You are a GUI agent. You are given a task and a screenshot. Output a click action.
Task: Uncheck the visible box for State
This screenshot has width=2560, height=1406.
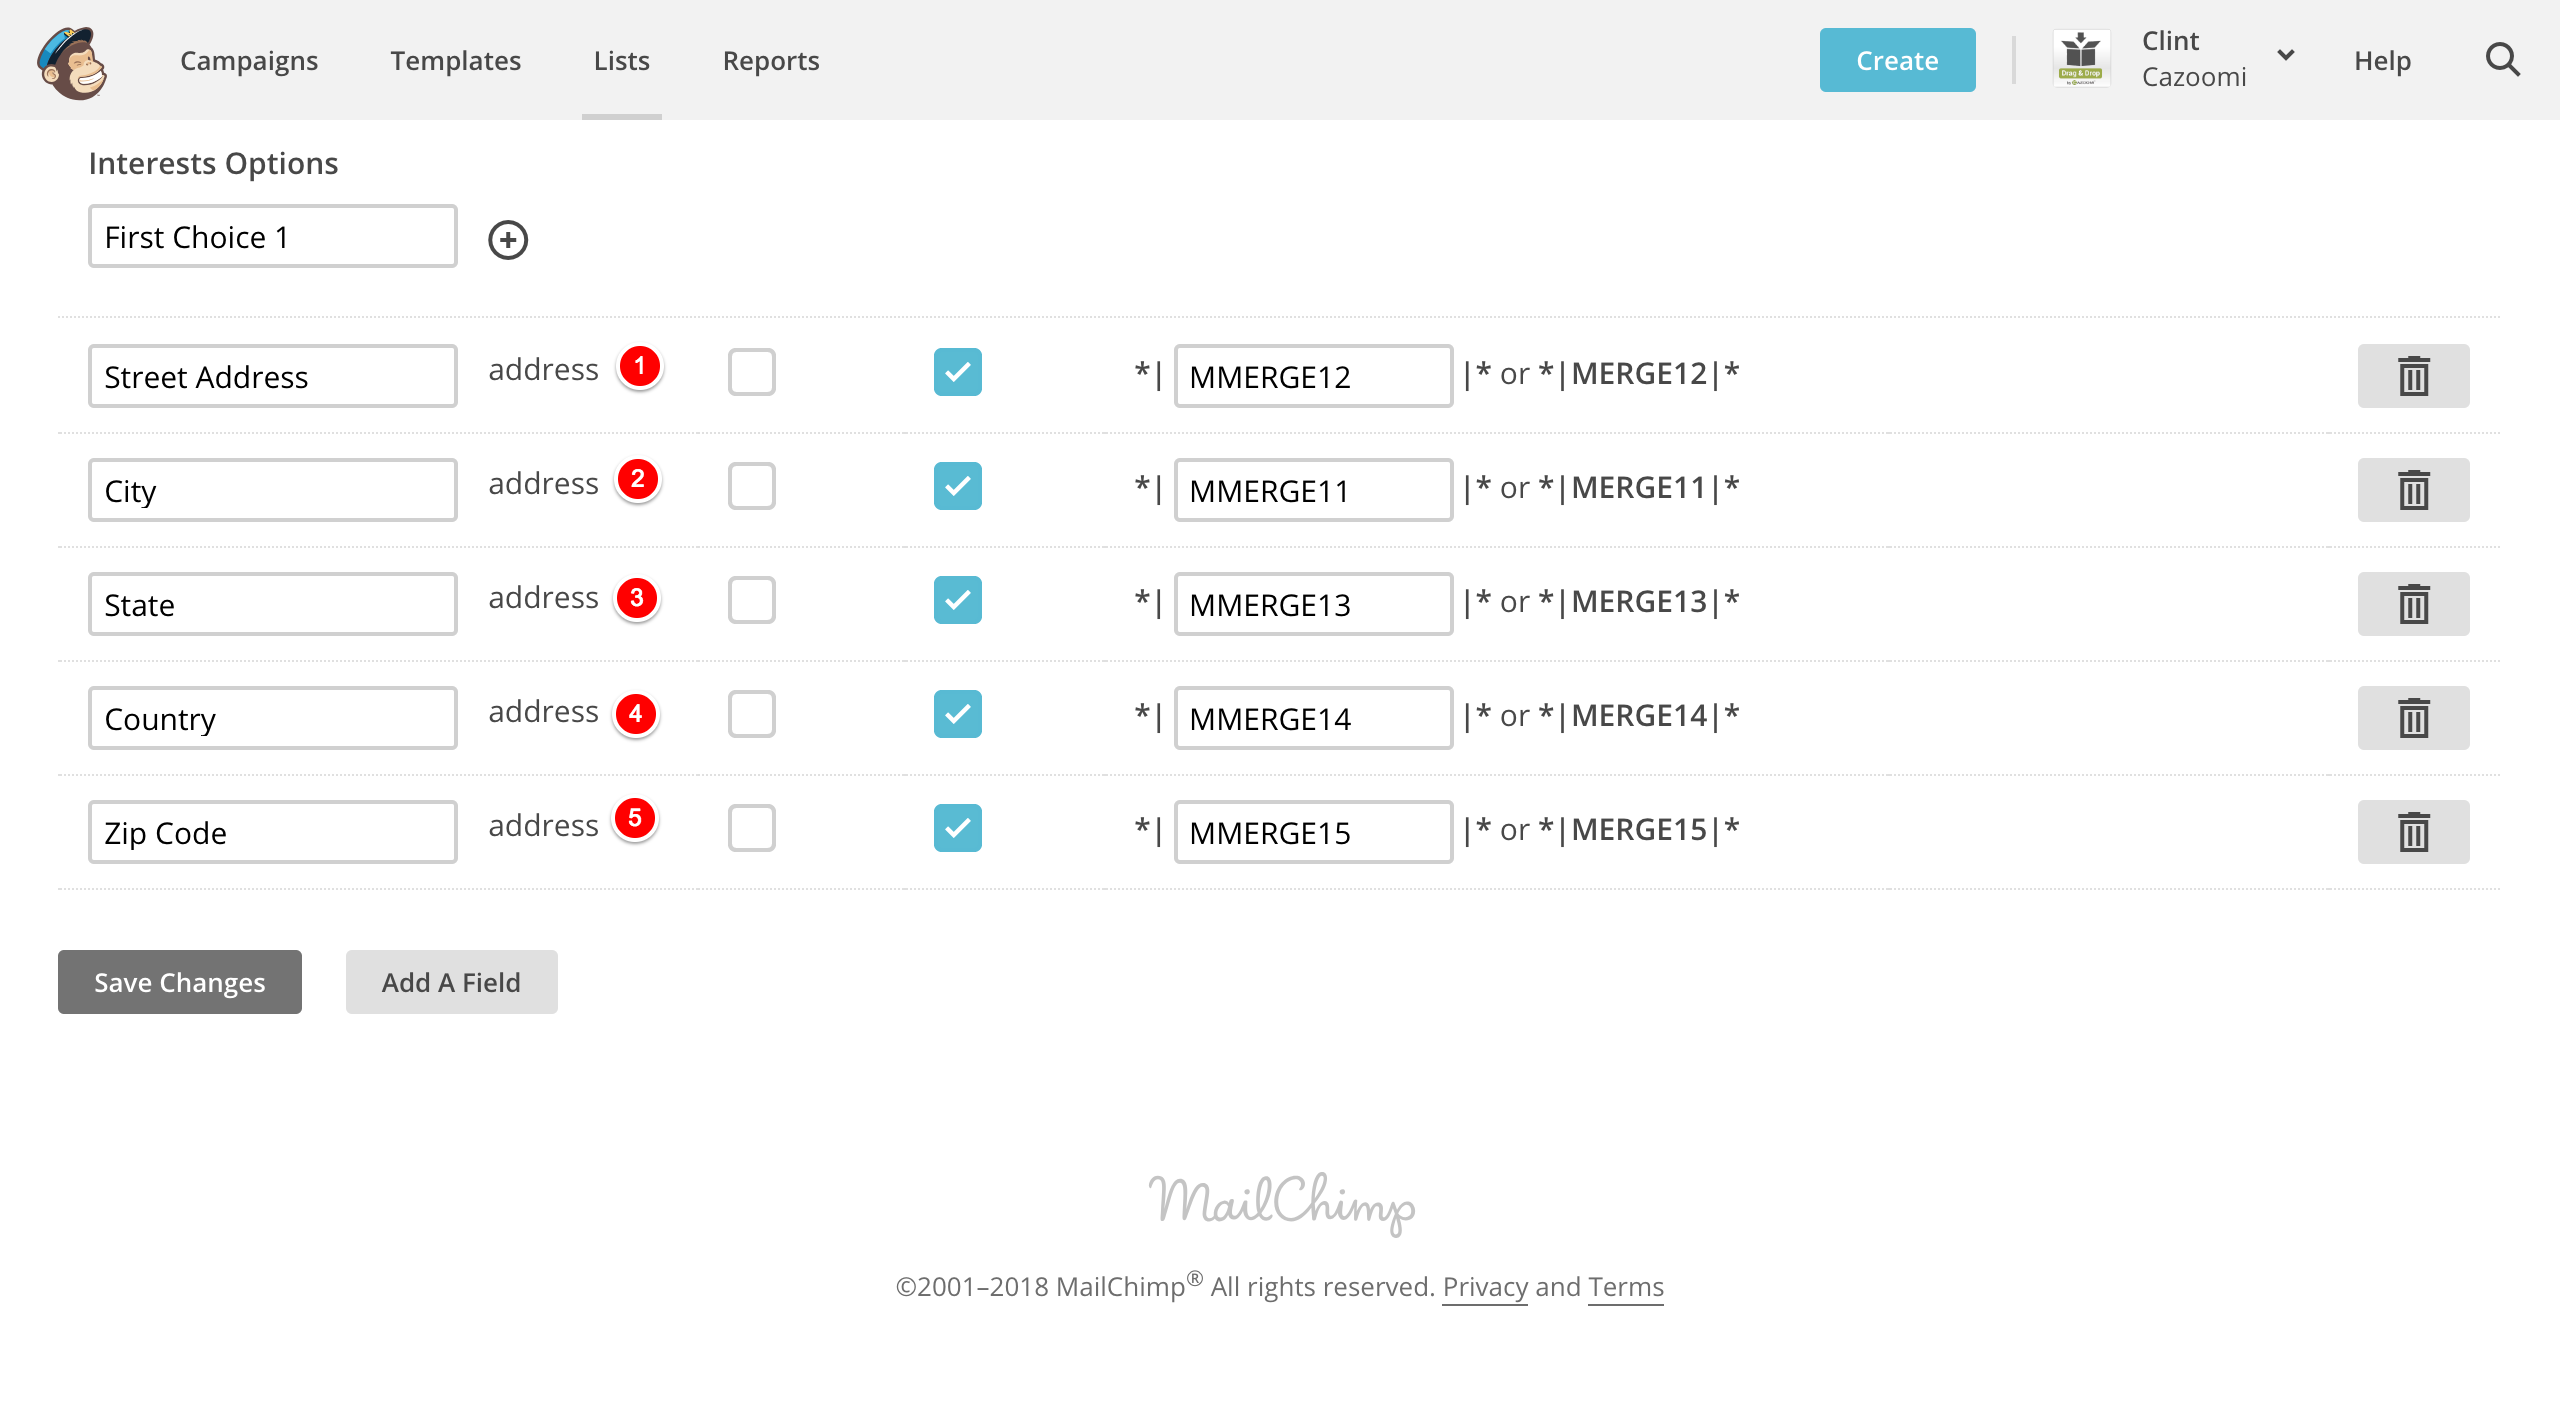(958, 600)
